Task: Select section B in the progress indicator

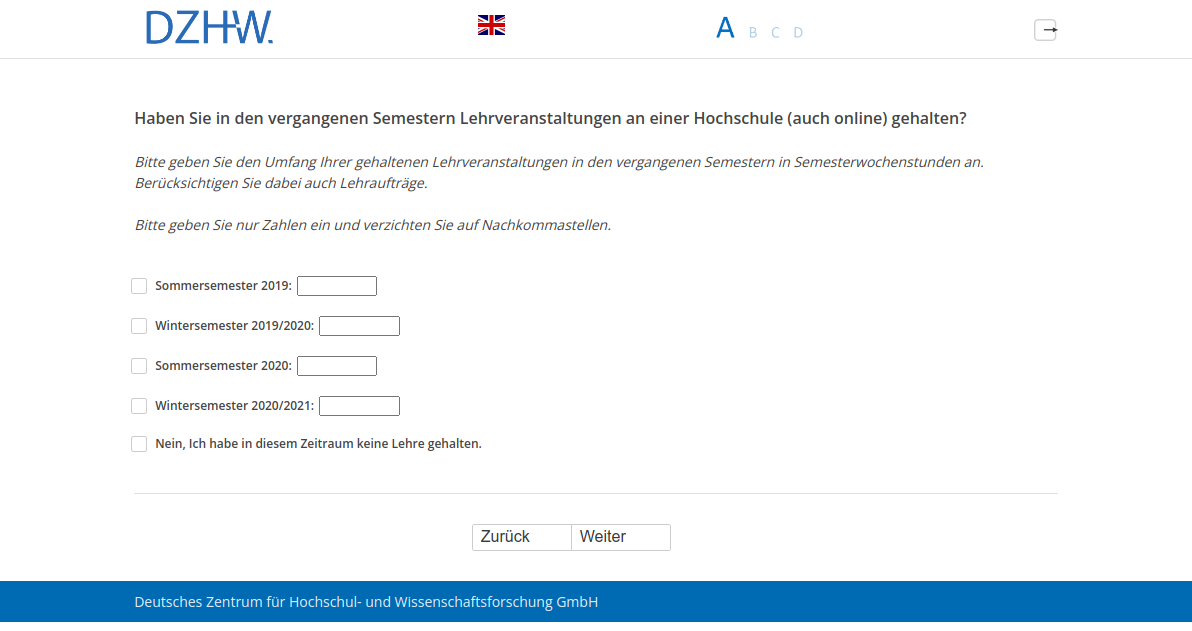Action: 753,32
